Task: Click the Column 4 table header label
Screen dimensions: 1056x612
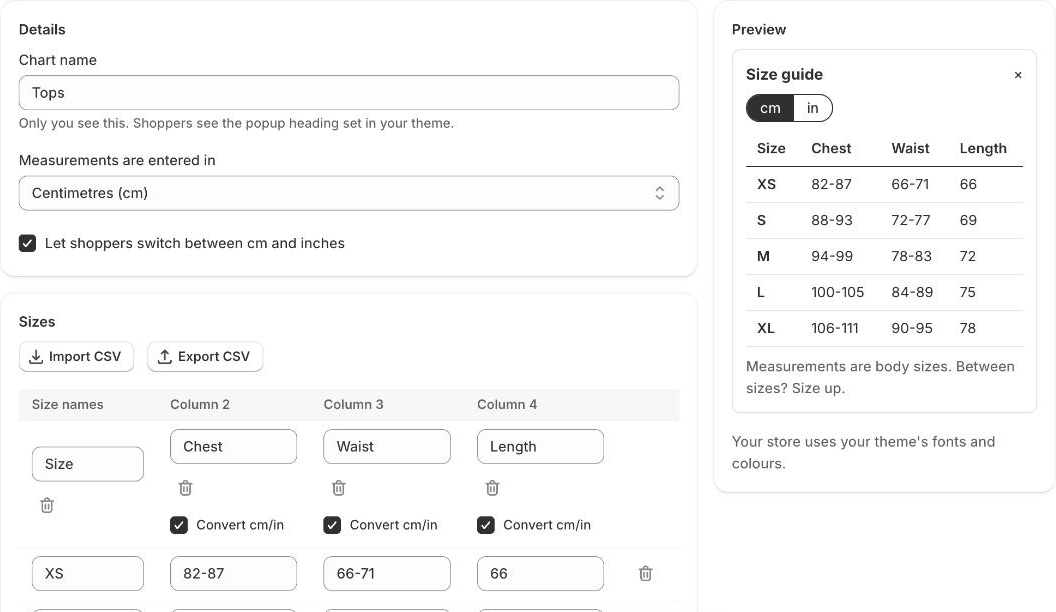Action: 506,404
